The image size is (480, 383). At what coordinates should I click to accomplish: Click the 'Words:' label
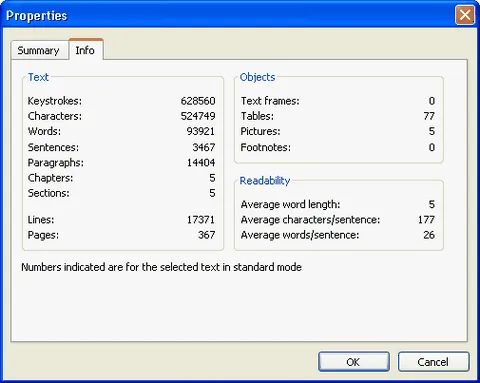(44, 131)
